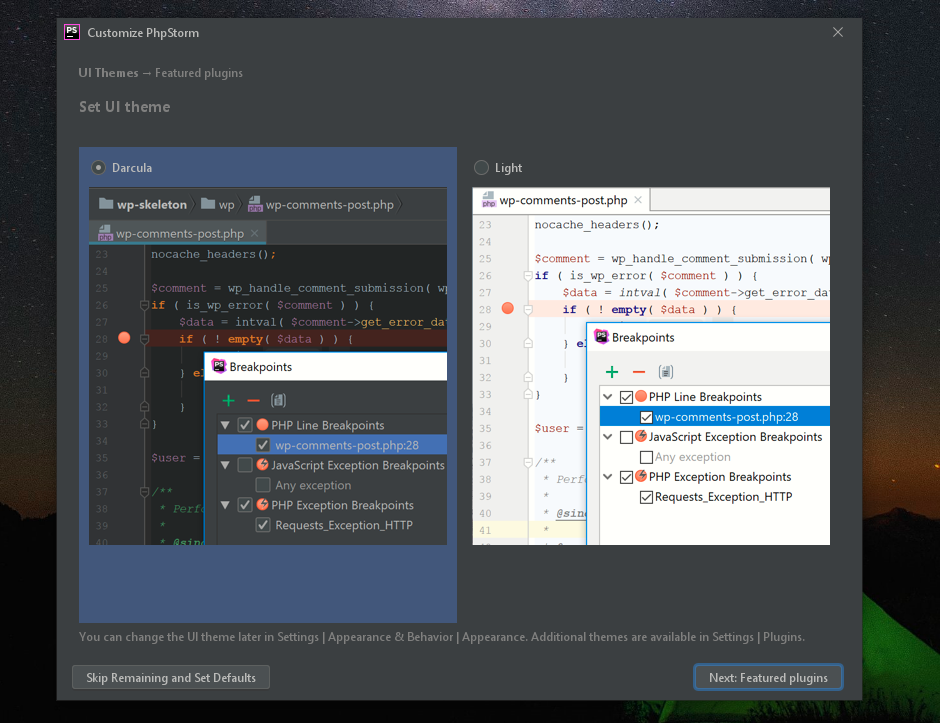Click line 28 fold marker in Darcula preview
Screen dimensions: 940x723
coord(144,339)
